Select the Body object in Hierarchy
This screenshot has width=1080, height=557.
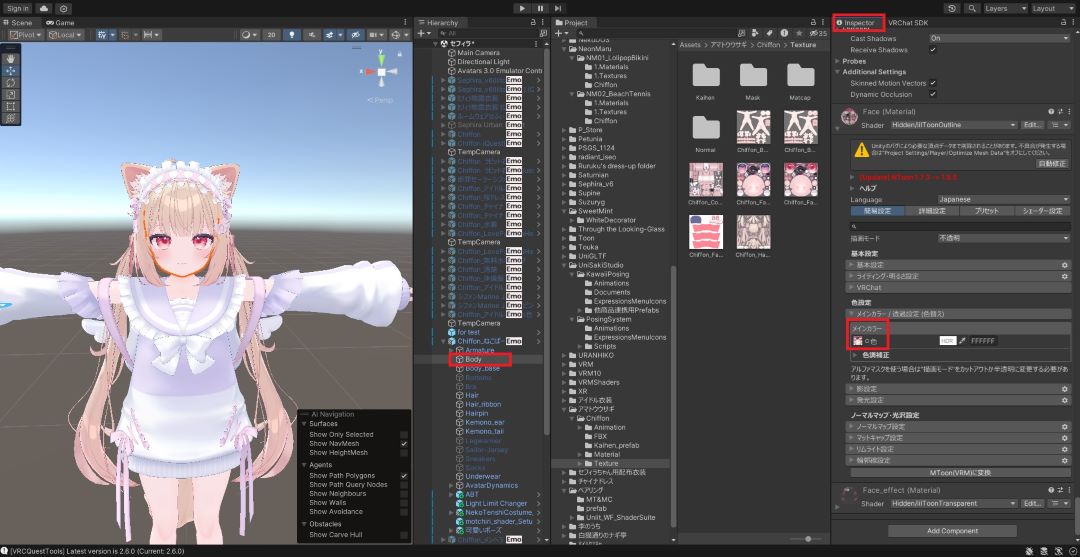coord(473,359)
